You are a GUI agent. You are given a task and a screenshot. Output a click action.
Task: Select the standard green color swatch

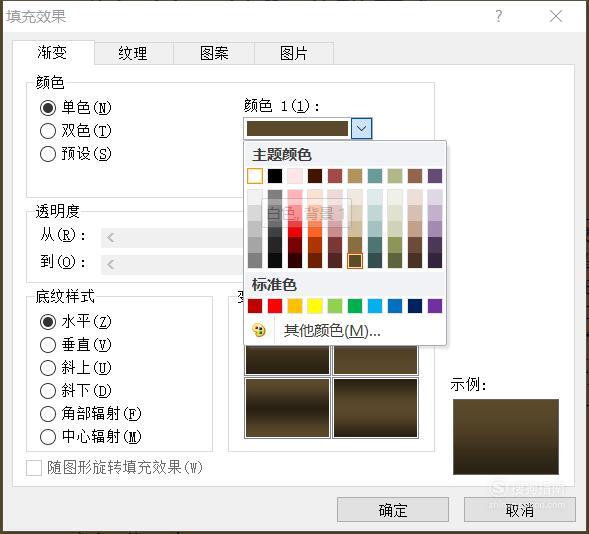click(355, 306)
